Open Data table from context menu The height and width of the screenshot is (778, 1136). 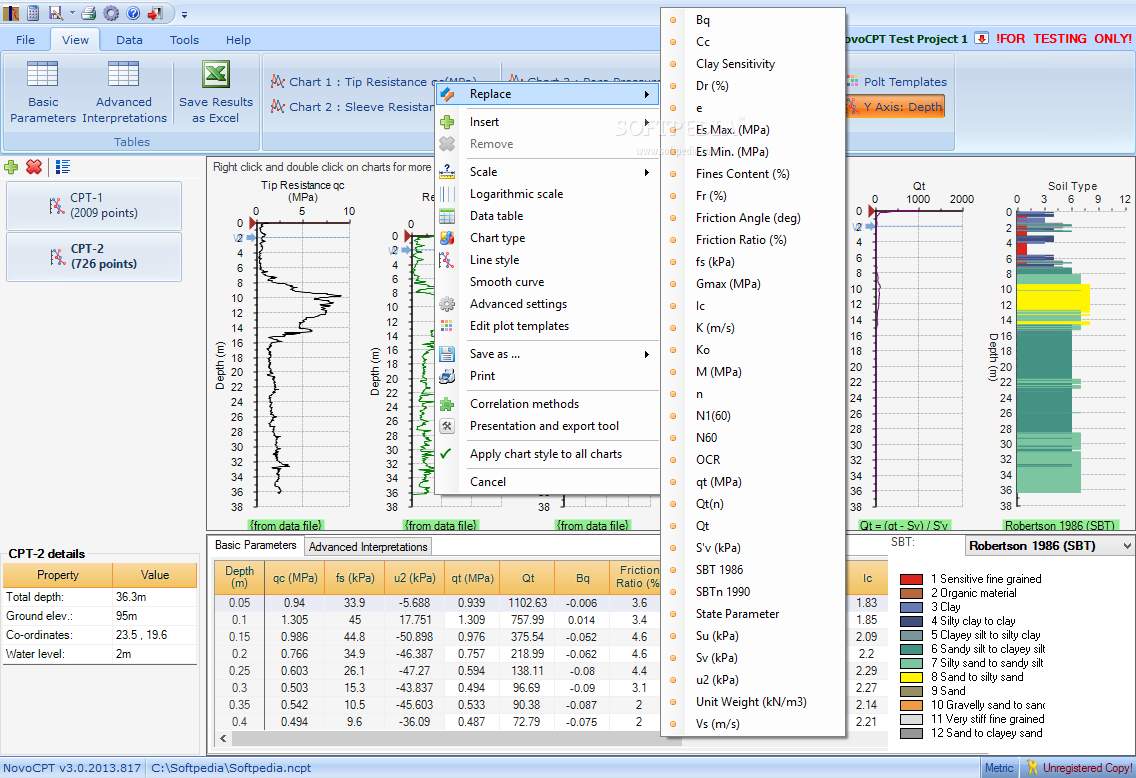(547, 216)
